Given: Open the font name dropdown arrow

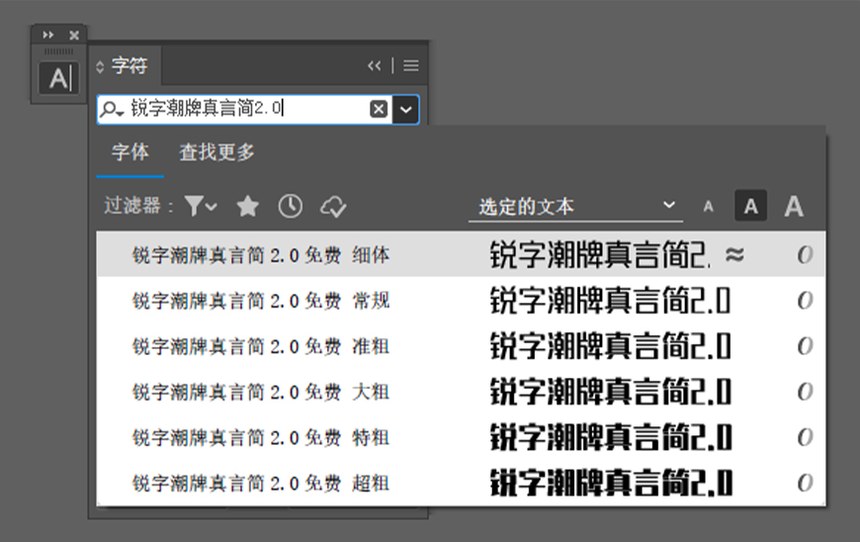Looking at the screenshot, I should pyautogui.click(x=405, y=109).
